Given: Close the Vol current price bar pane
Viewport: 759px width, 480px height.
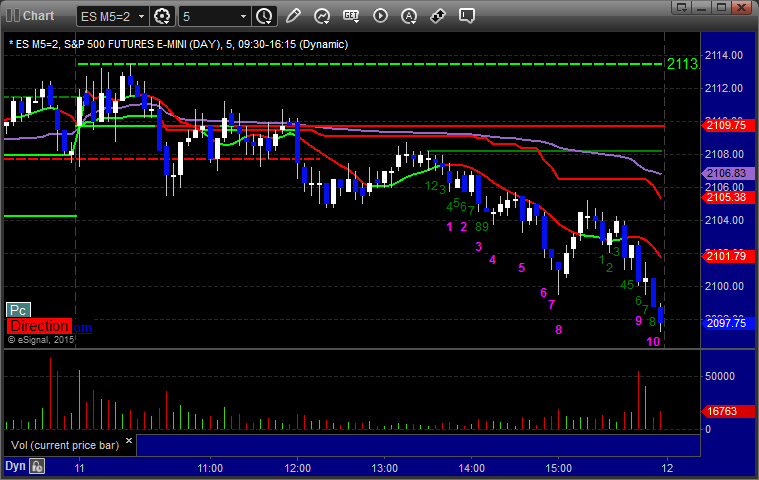Looking at the screenshot, I should coord(129,440).
